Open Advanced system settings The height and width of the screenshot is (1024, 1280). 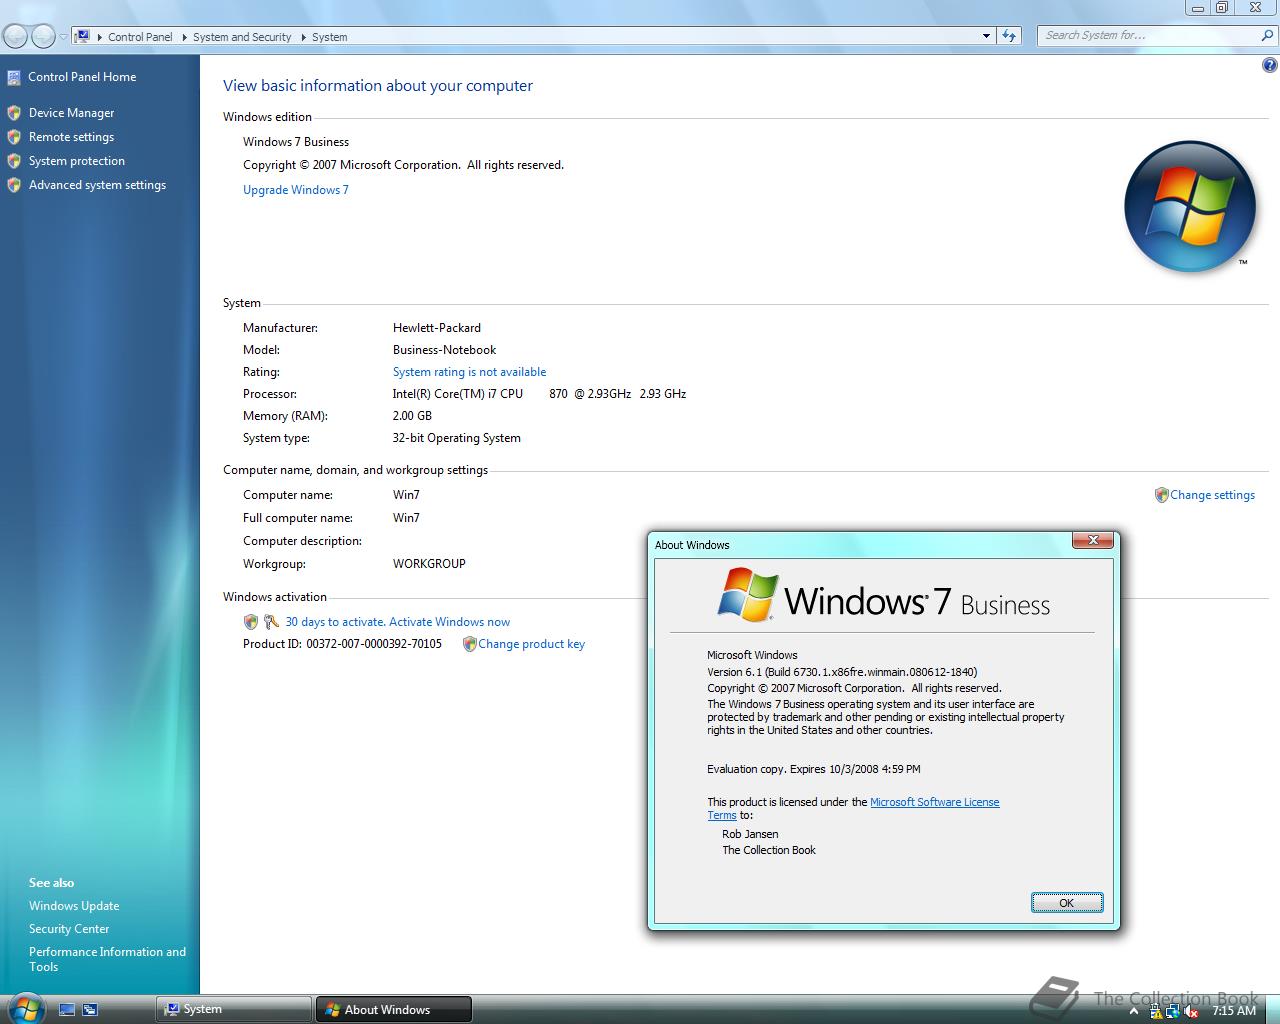coord(97,185)
